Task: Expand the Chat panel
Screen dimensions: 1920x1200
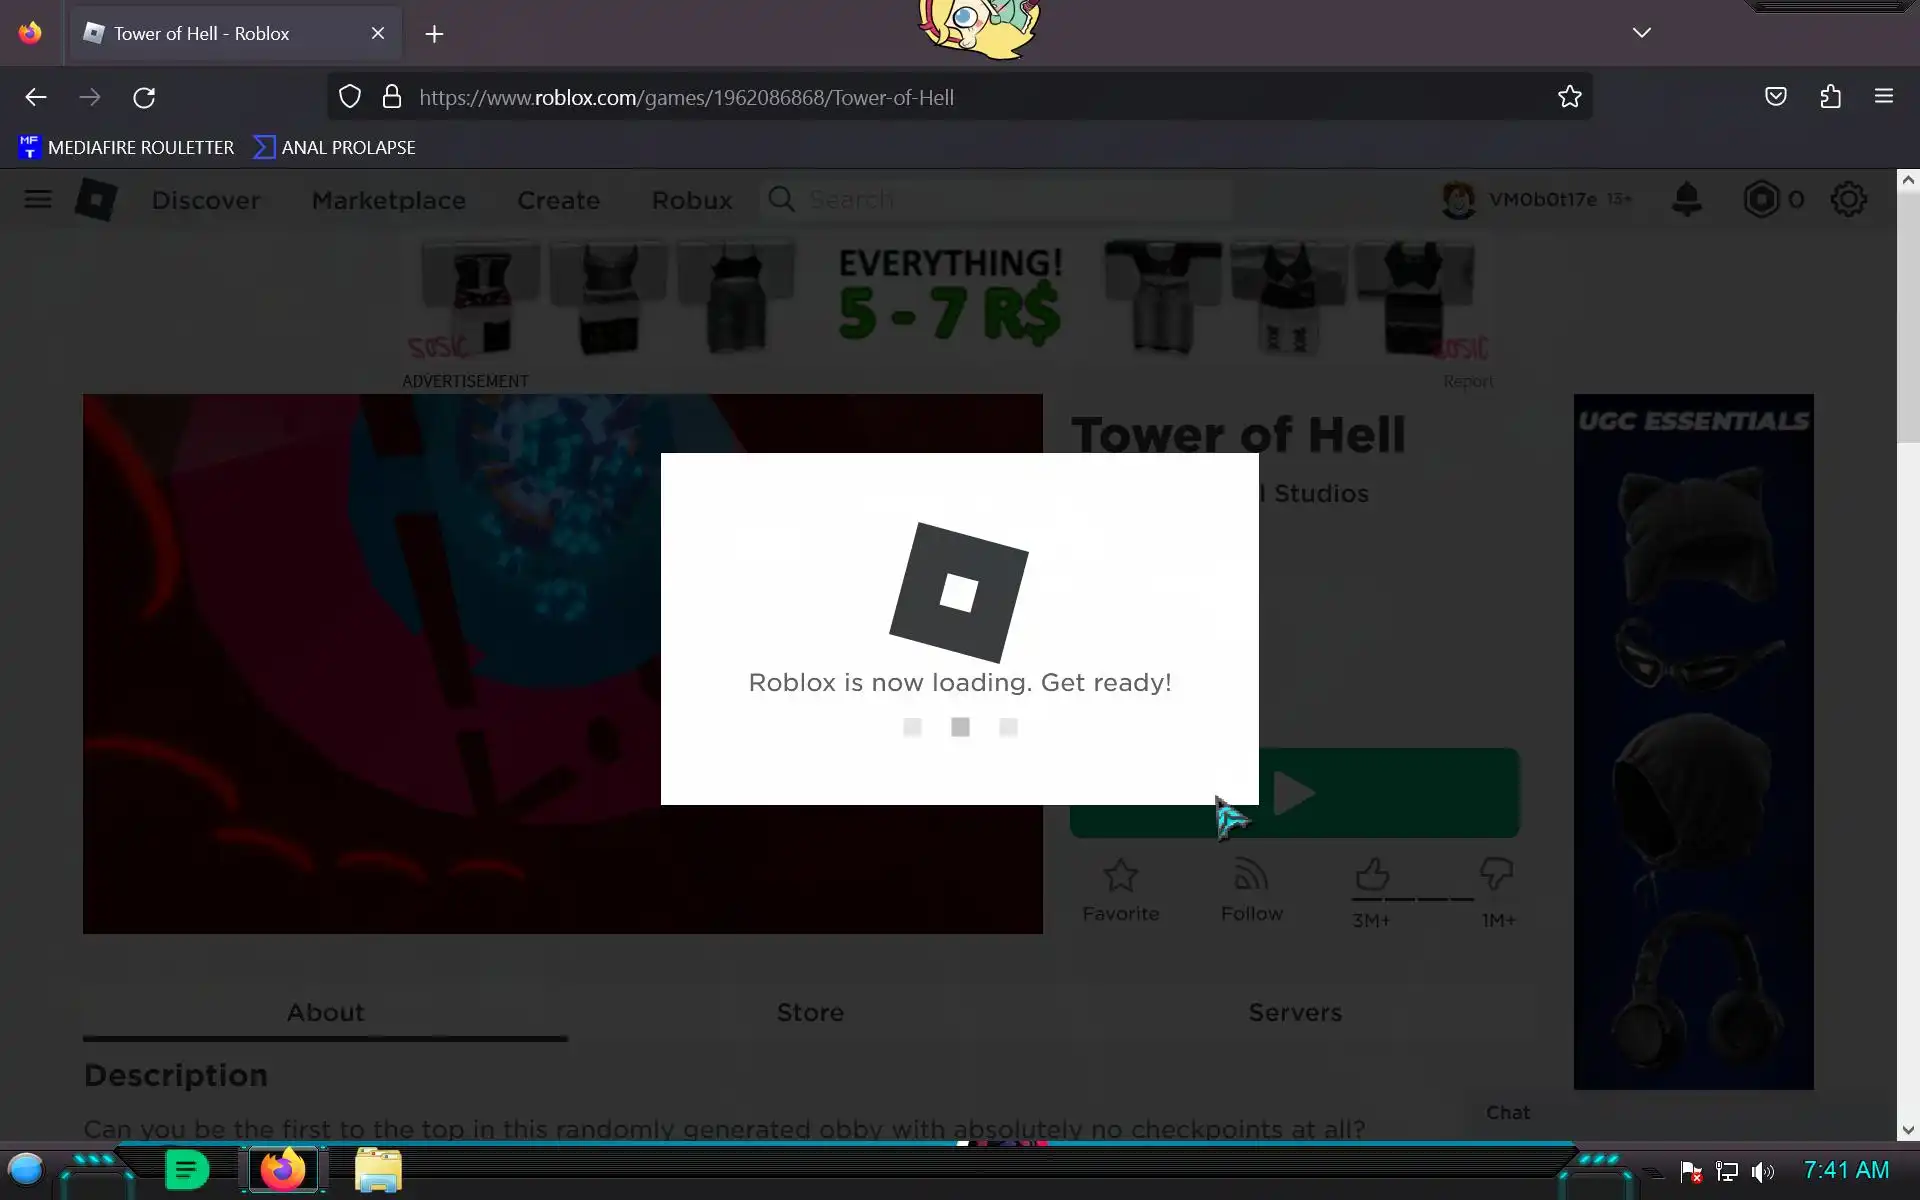Action: 1507,1112
